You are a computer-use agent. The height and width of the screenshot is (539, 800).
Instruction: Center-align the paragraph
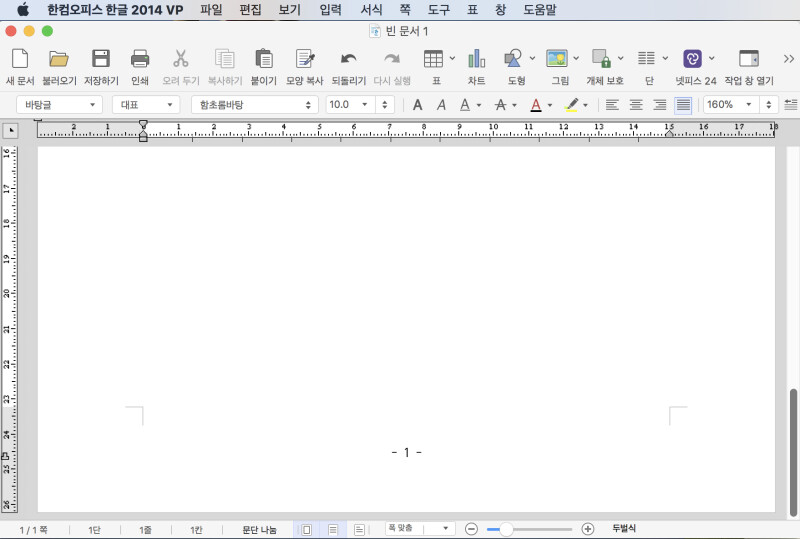click(636, 105)
